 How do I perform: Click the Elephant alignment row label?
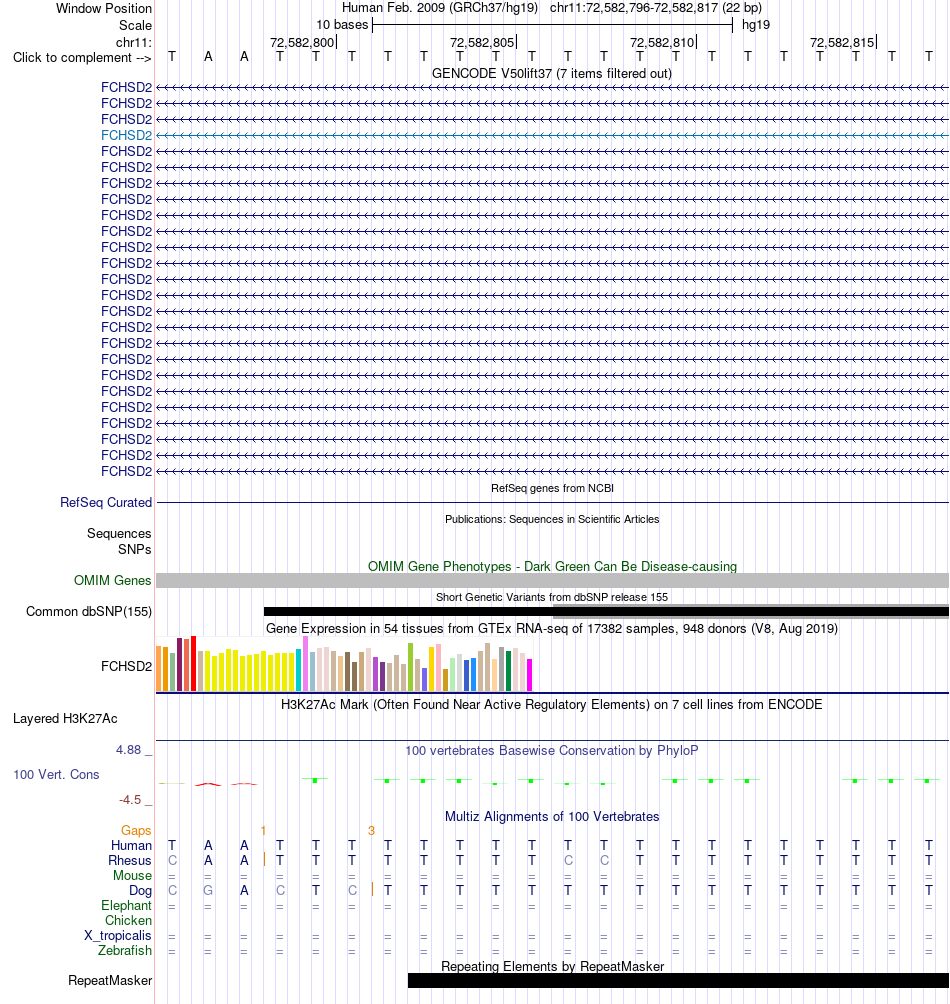click(127, 905)
